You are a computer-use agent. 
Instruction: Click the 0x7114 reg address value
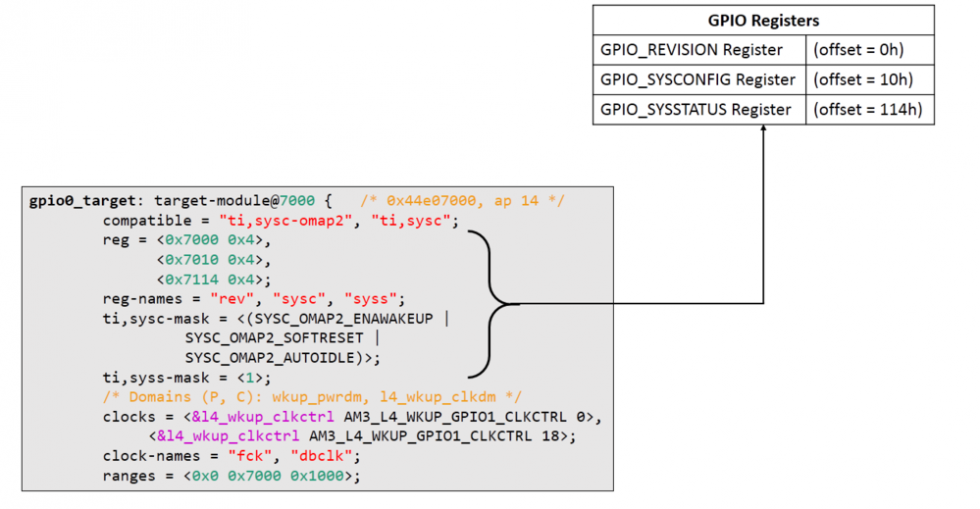190,279
